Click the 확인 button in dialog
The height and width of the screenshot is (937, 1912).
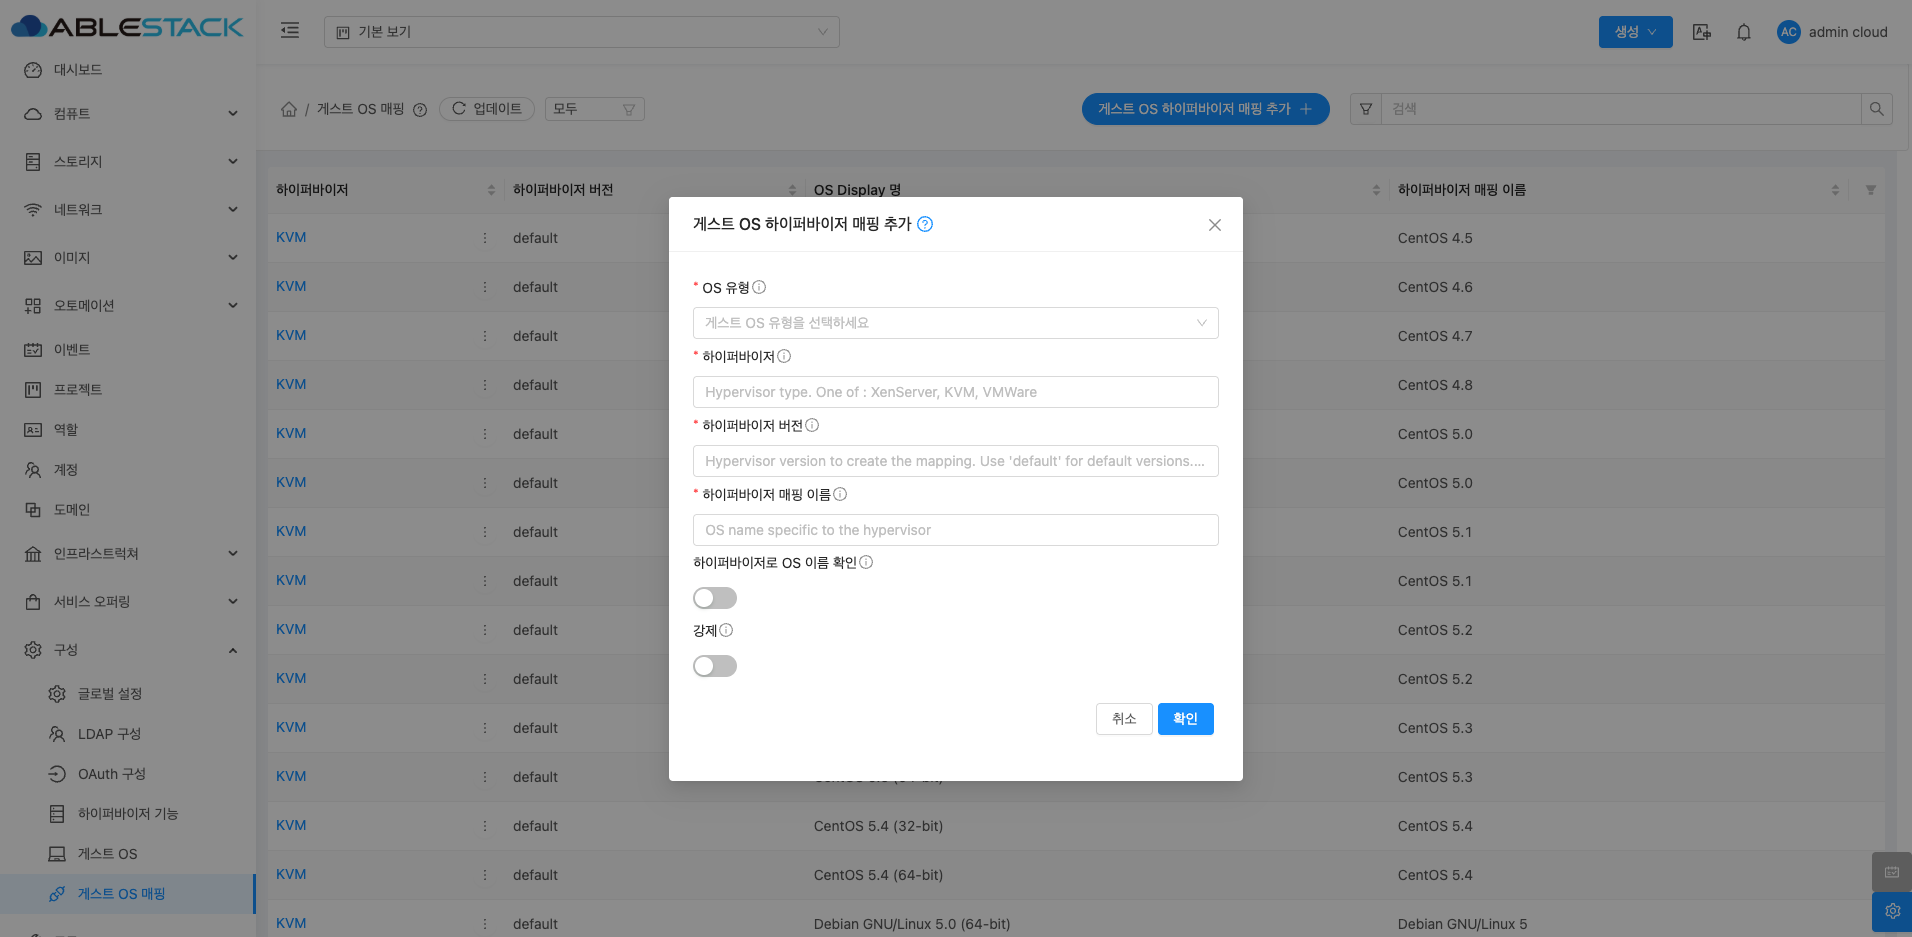[x=1185, y=719]
